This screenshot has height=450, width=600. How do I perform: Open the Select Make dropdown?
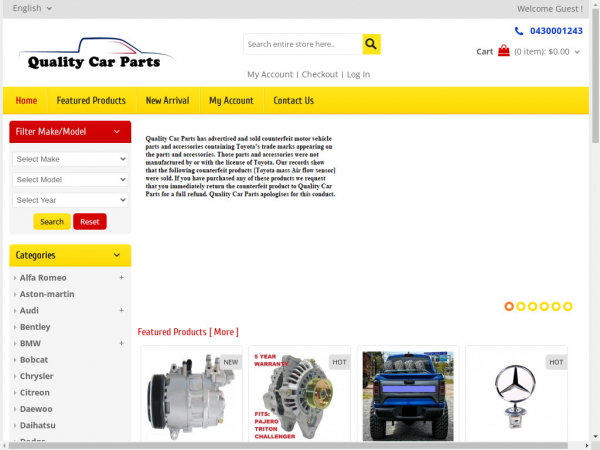(x=70, y=159)
